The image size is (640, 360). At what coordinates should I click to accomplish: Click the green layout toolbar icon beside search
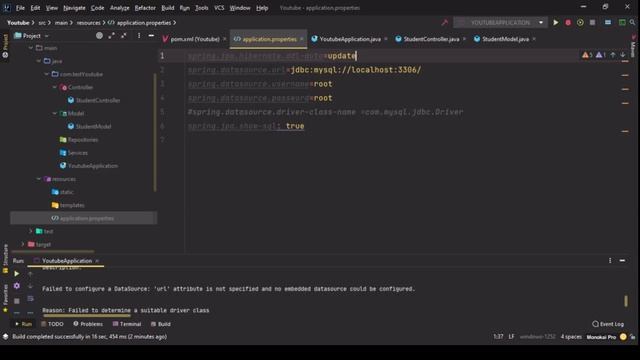pos(622,22)
